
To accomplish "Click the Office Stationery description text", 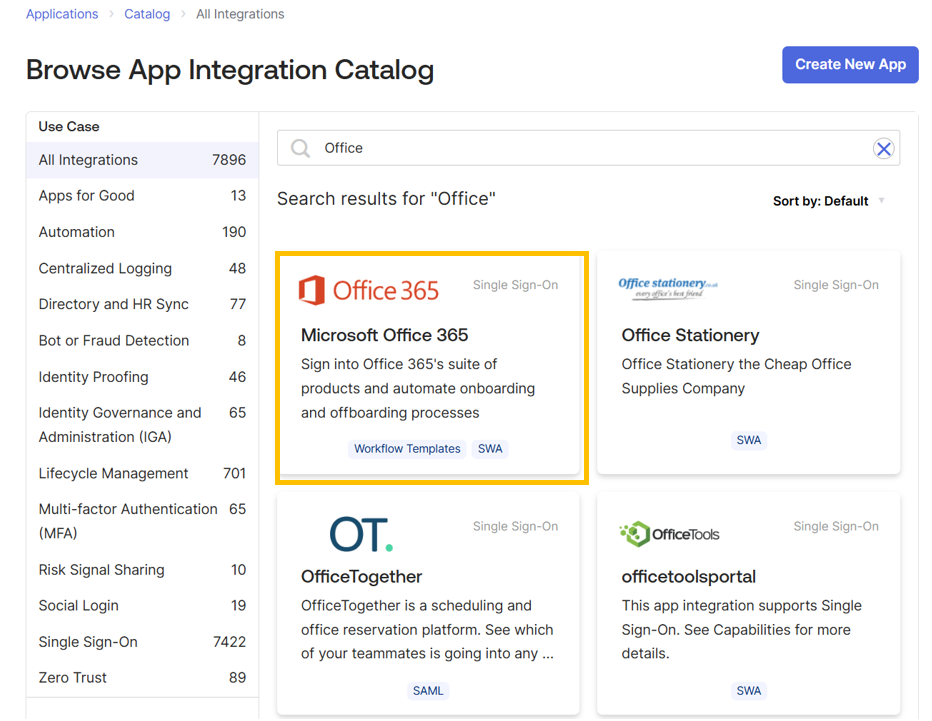I will pos(736,376).
